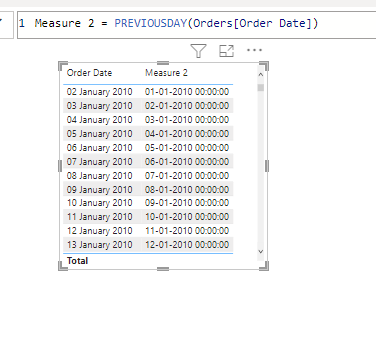Select the 10 January 2010 cell

(x=99, y=203)
